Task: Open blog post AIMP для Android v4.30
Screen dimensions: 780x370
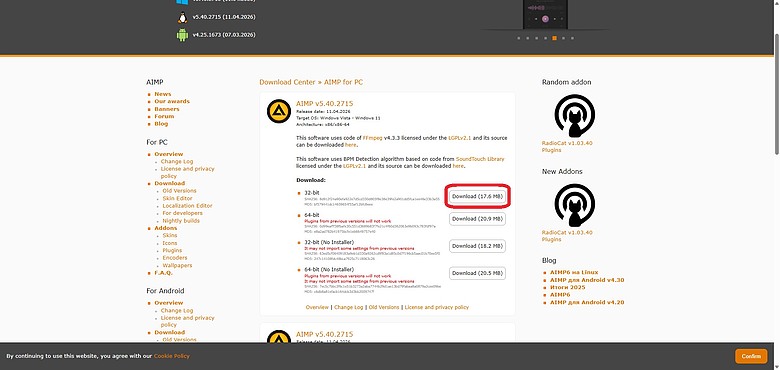Action: (587, 280)
